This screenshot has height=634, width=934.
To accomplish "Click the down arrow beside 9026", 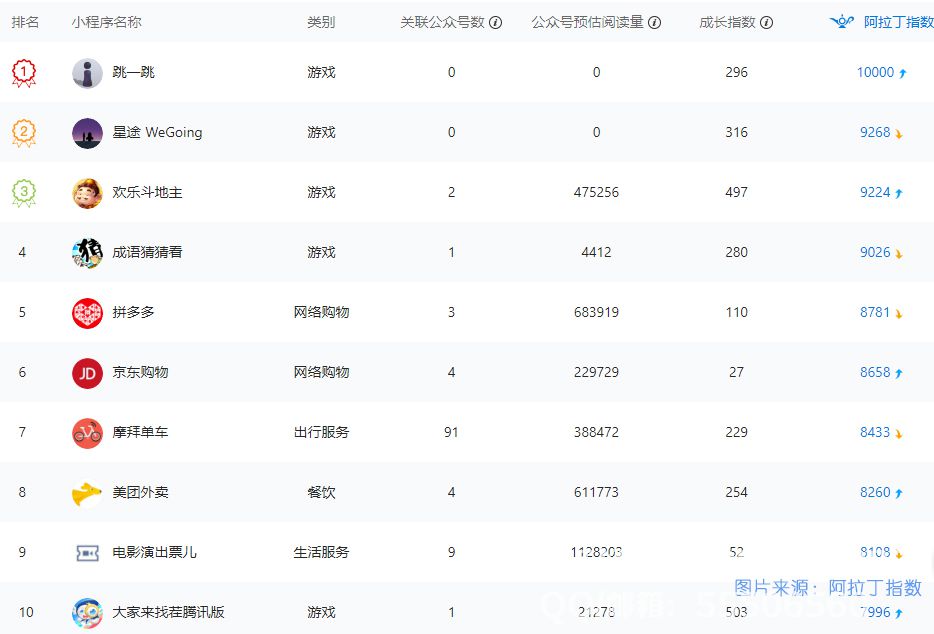I will [898, 253].
